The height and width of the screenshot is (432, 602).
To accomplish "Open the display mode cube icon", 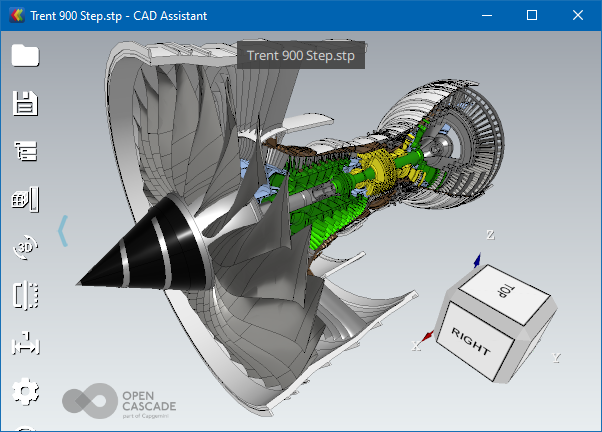I will coord(25,199).
